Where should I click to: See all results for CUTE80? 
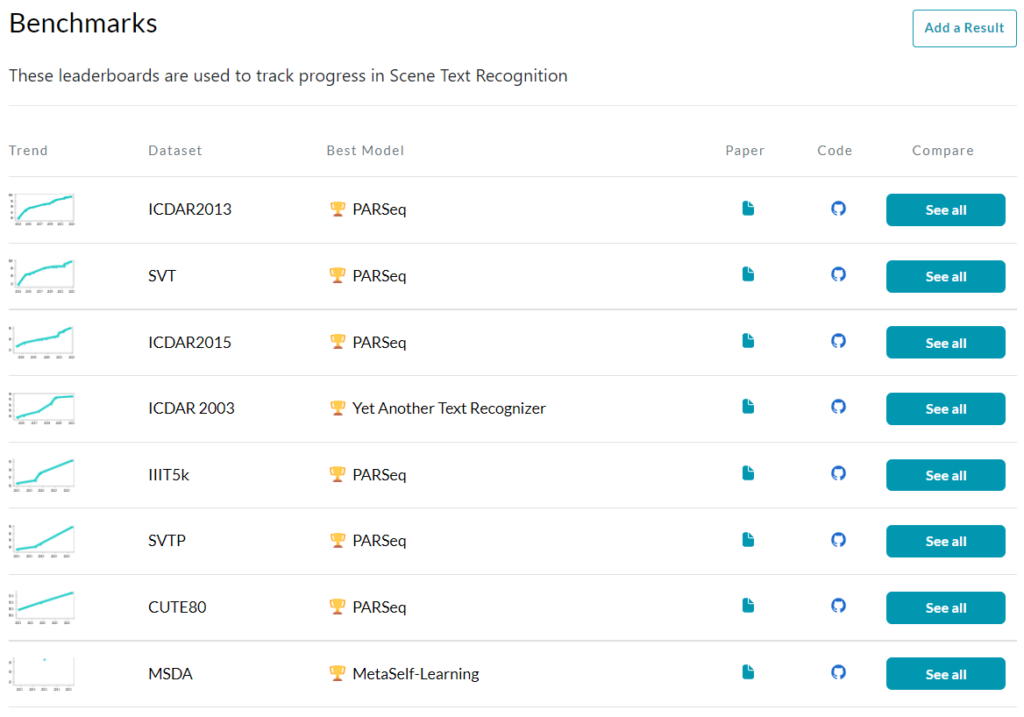coord(945,607)
